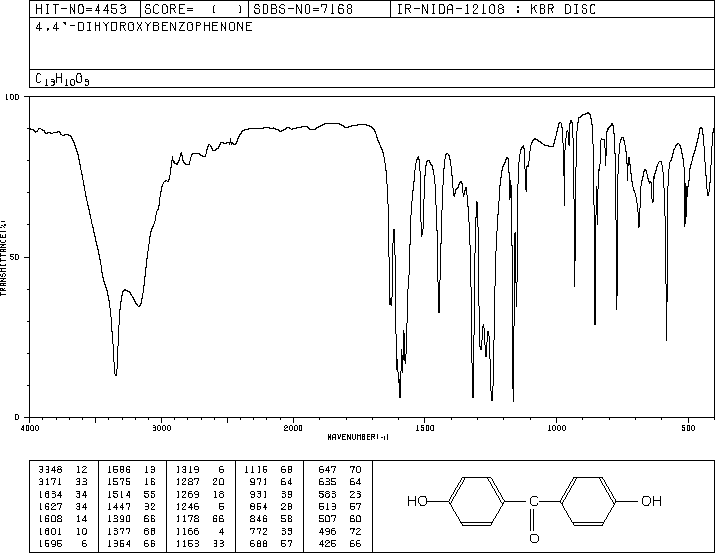The height and width of the screenshot is (553, 715).
Task: Click the TRANSMITTANCE(%) axis title
Action: (3, 258)
